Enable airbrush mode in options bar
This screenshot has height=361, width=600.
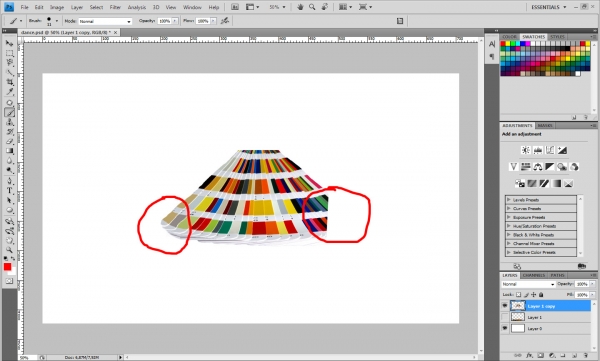(x=225, y=21)
